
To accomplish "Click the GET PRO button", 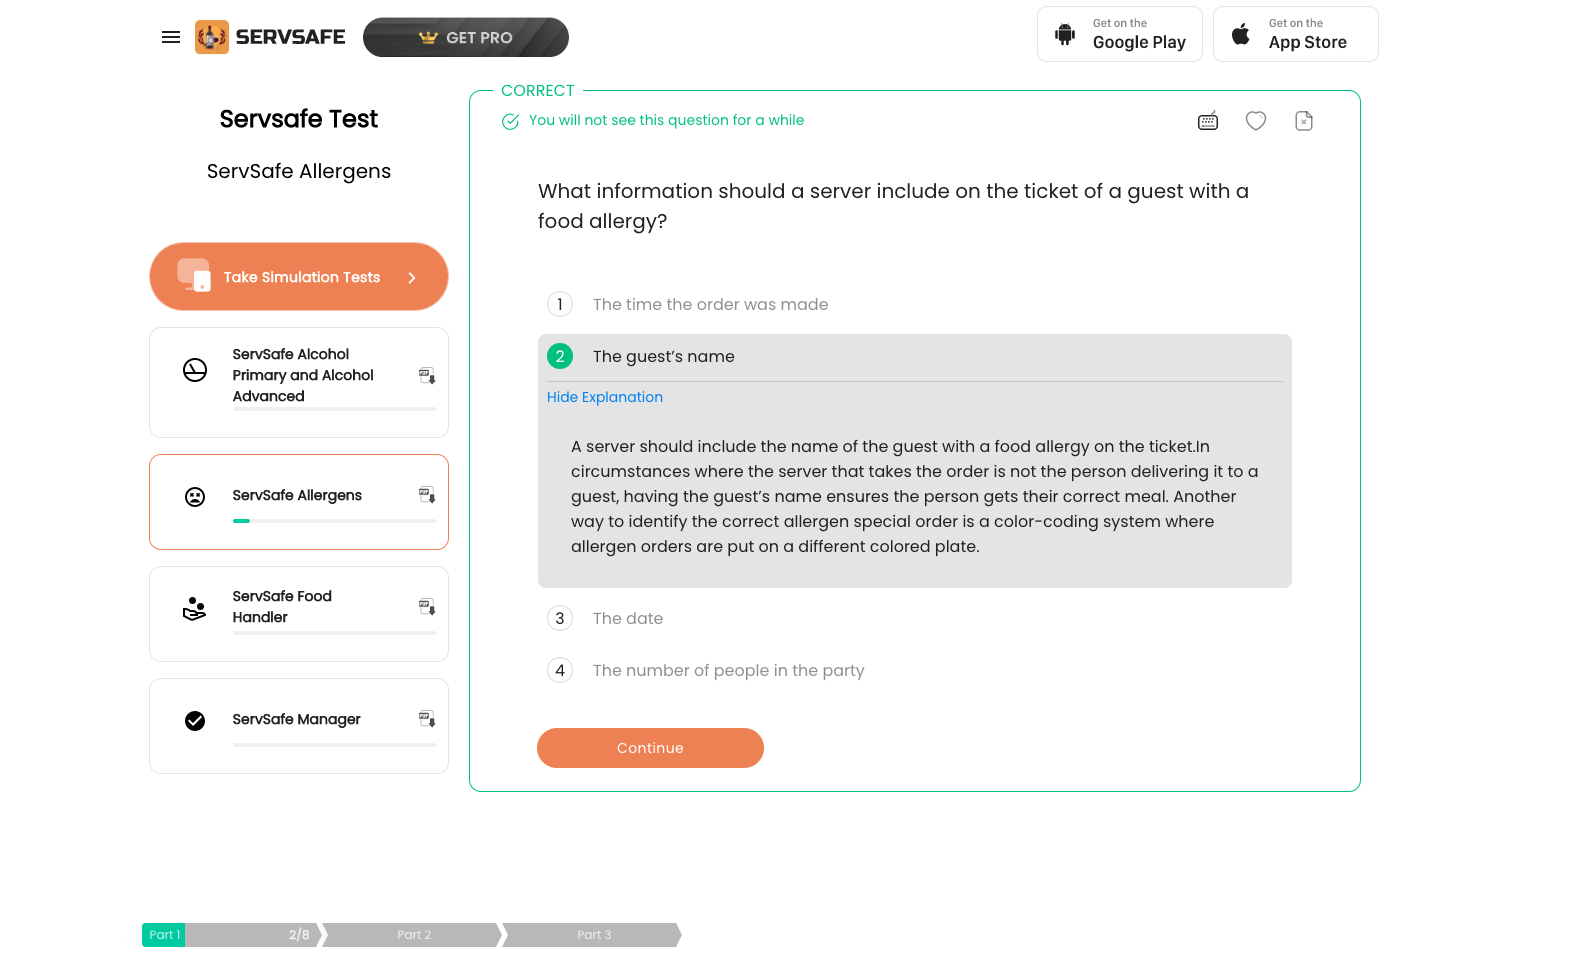I will click(466, 37).
